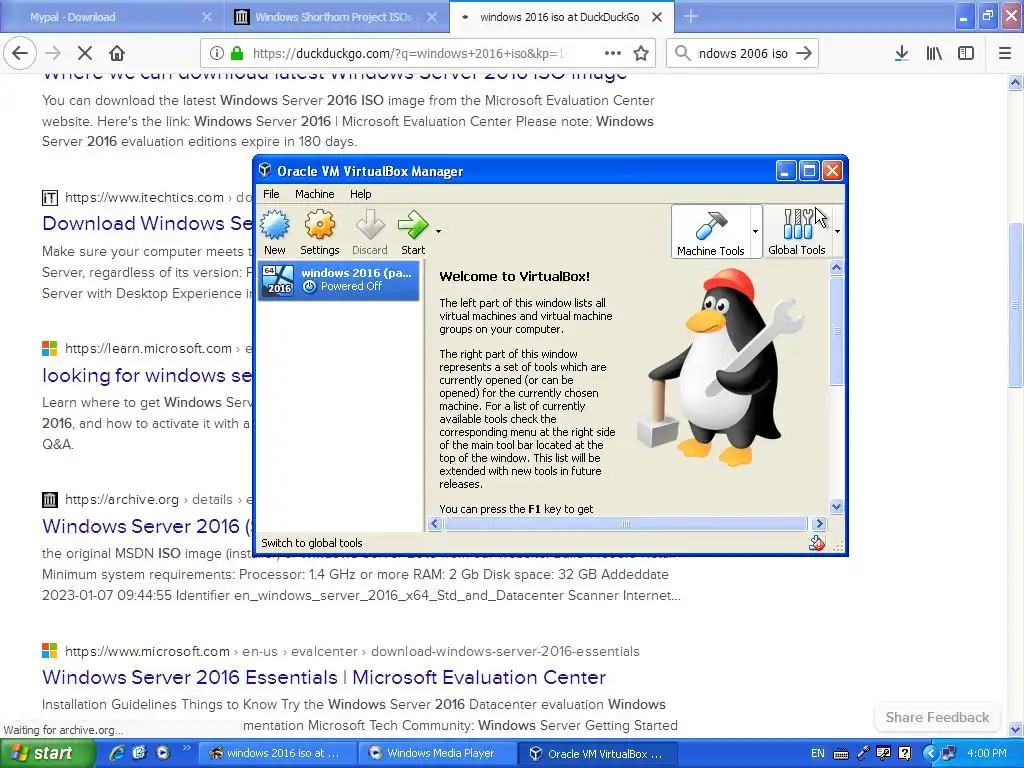Open the Machine menu in VirtualBox
This screenshot has height=768, width=1024.
(x=314, y=194)
